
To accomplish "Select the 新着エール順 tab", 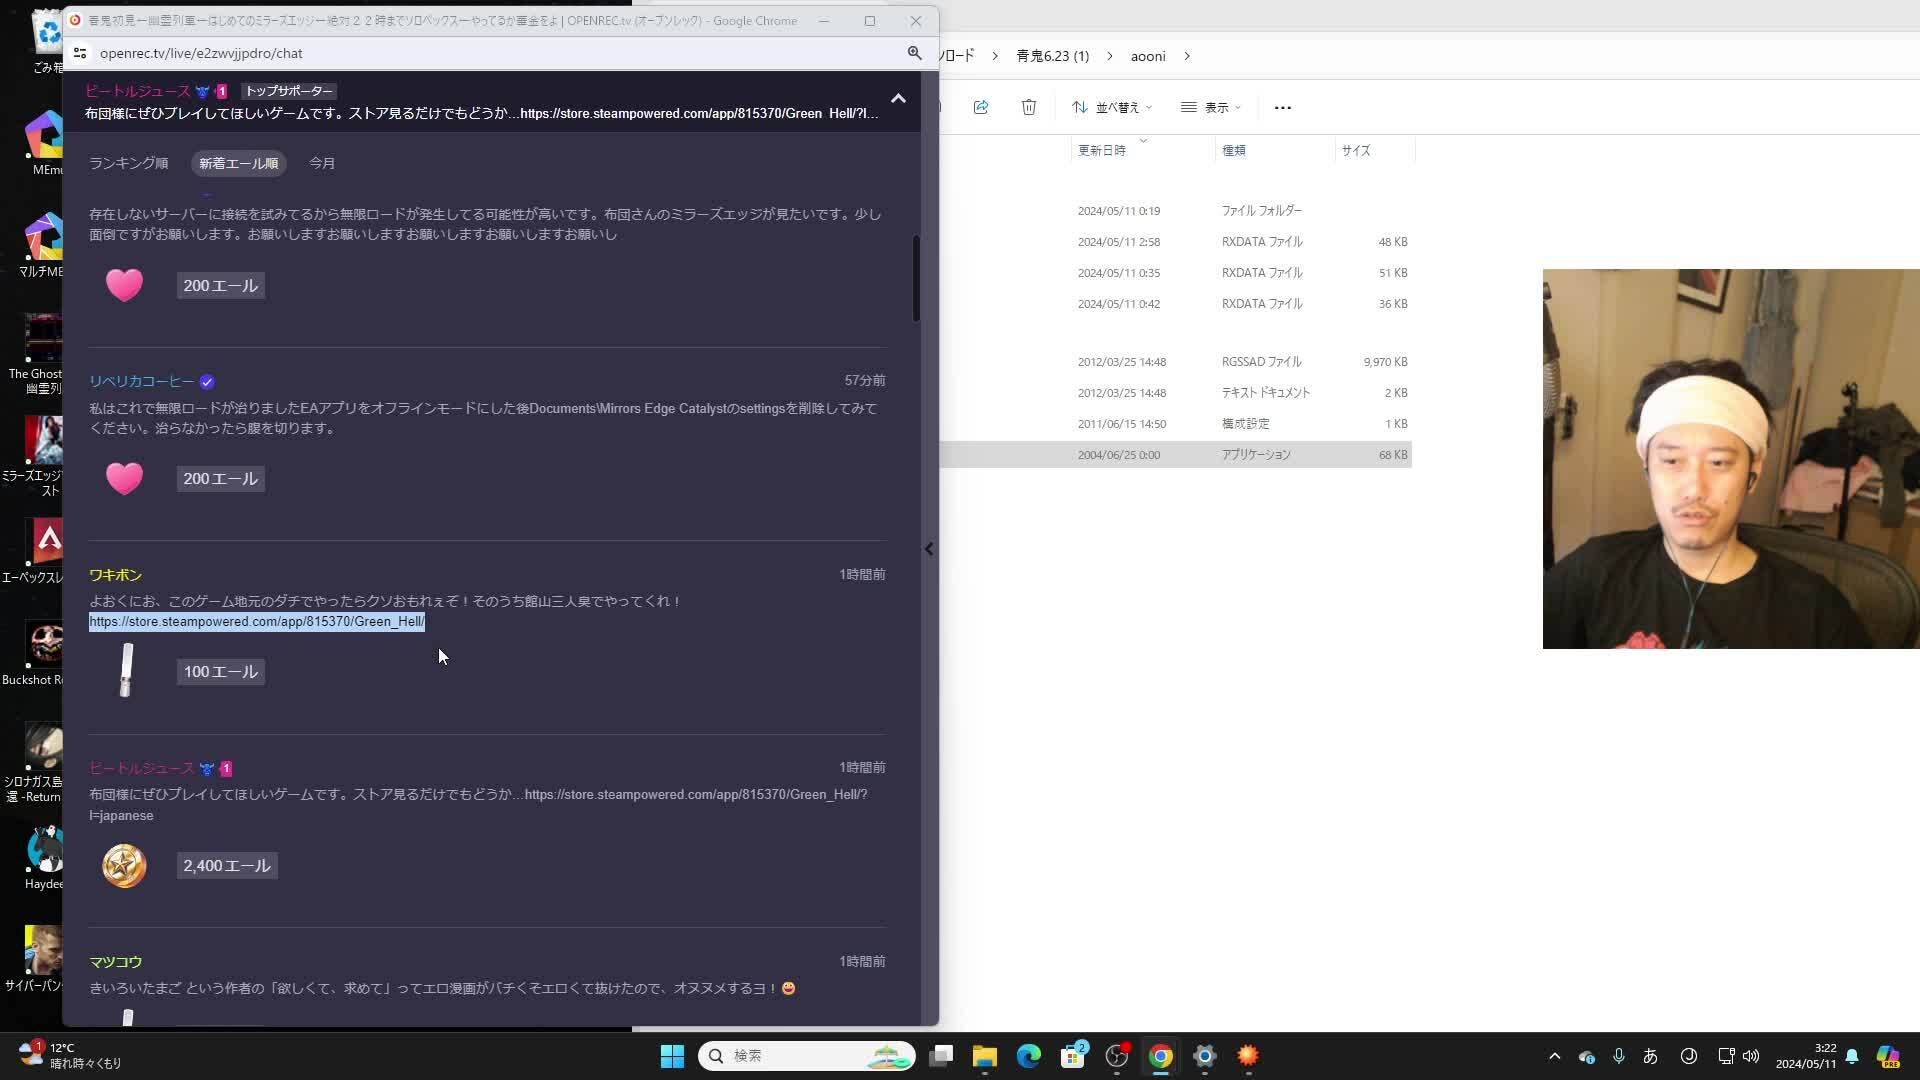I will [238, 163].
